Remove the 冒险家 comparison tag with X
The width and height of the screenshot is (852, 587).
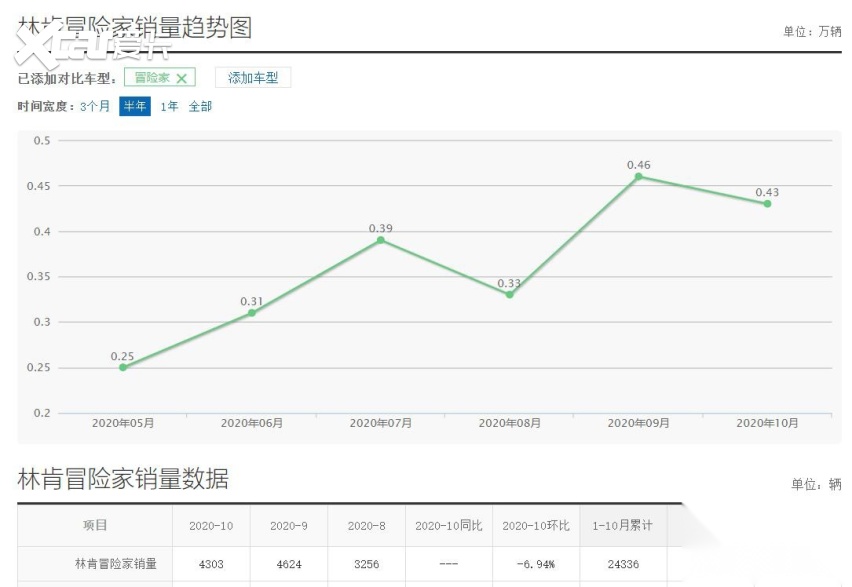tap(181, 78)
